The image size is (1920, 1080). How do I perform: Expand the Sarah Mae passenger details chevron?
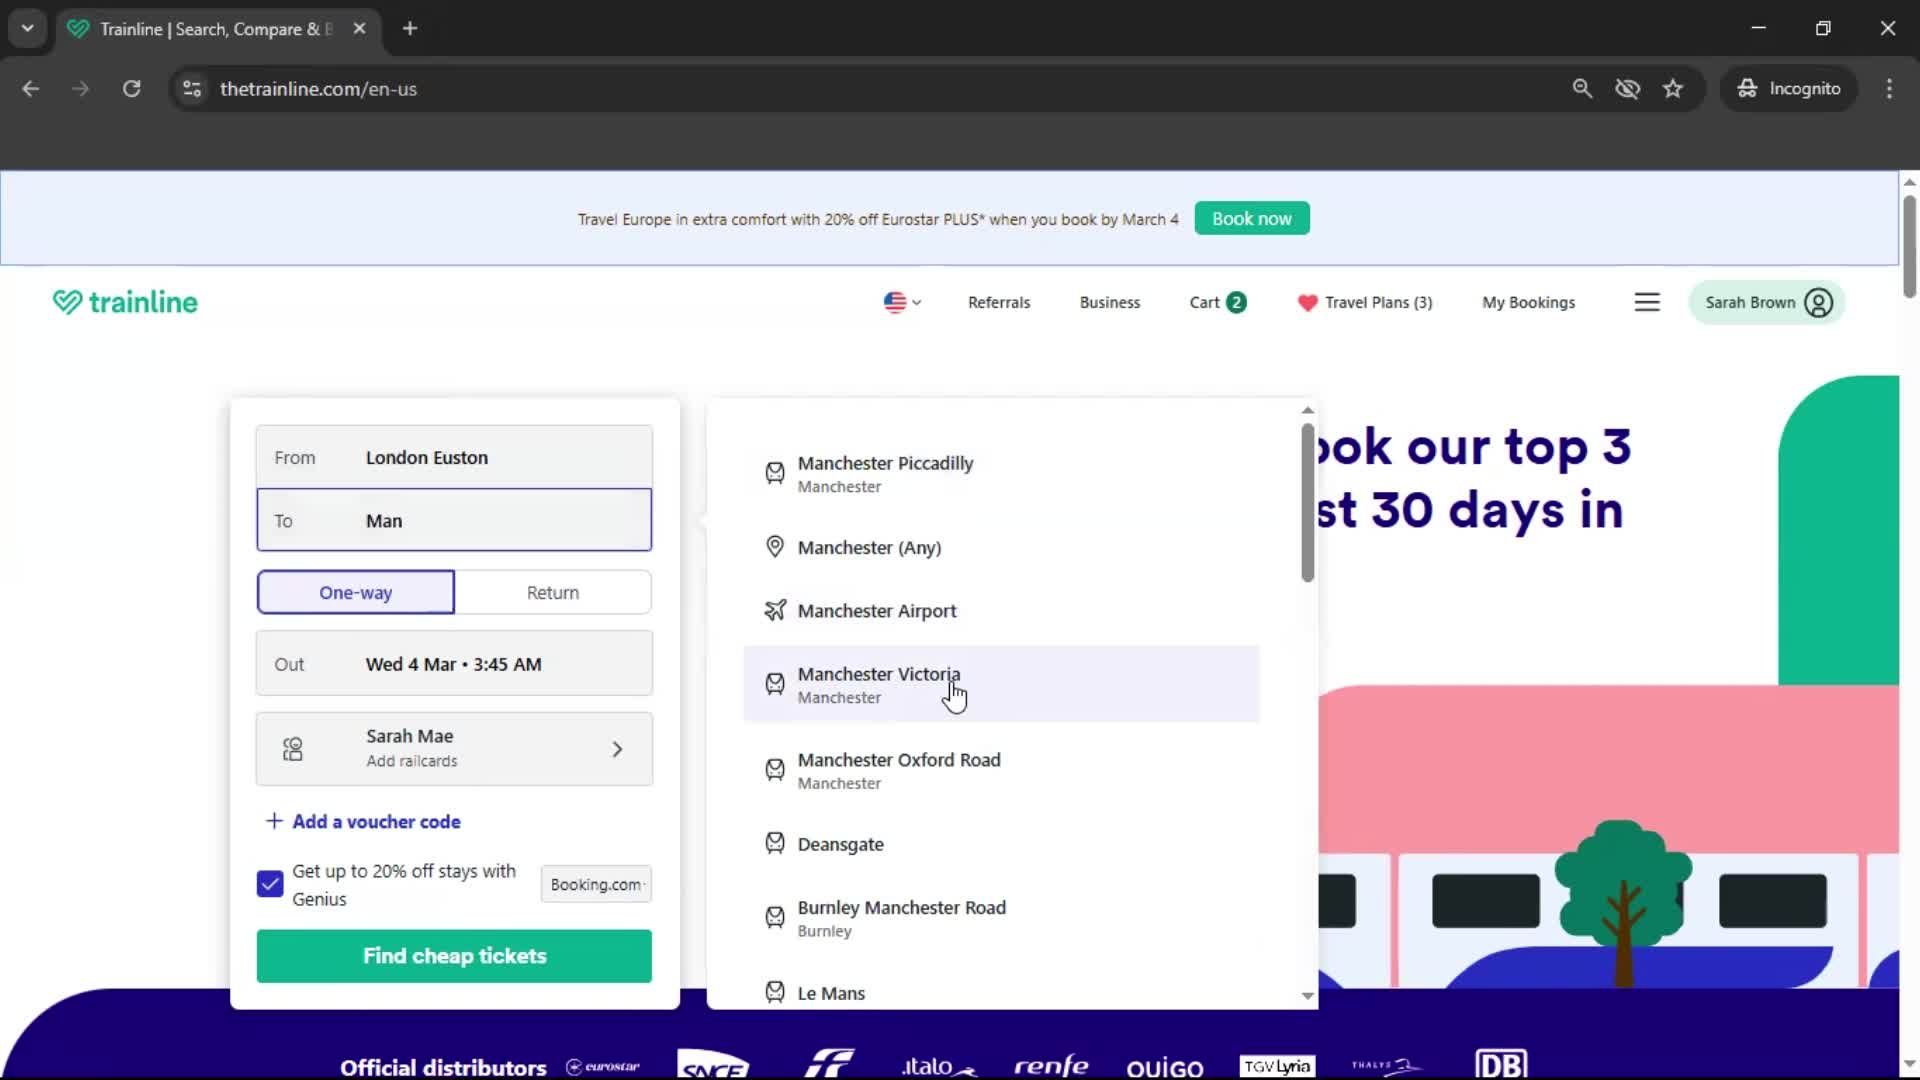tap(618, 748)
